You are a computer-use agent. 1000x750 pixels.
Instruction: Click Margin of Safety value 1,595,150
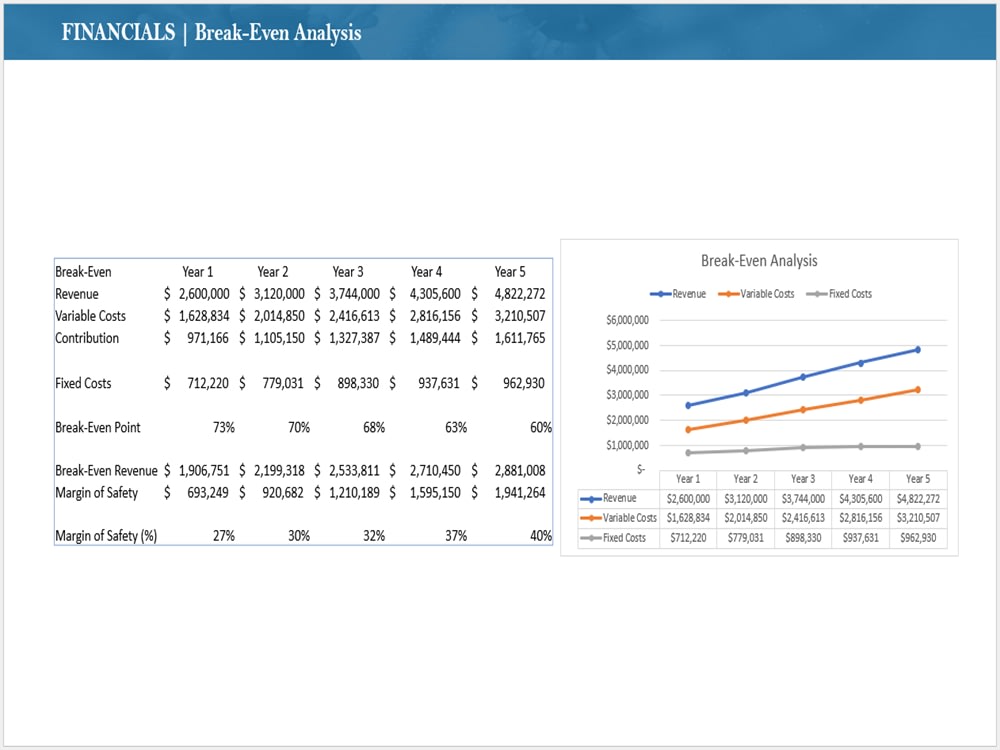(435, 493)
